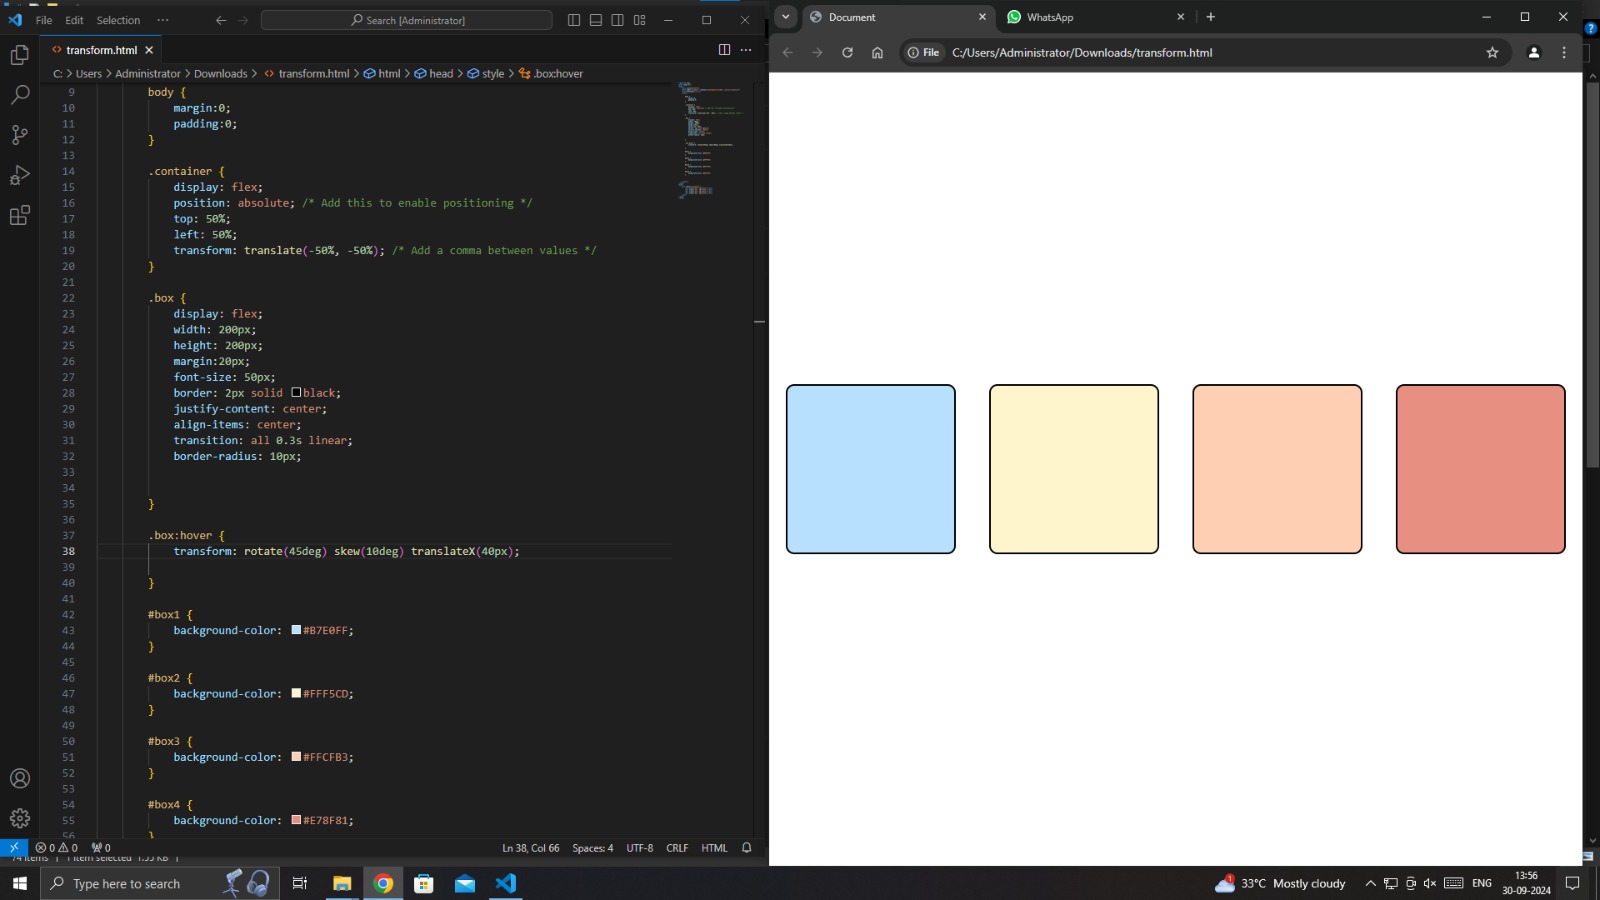
Task: Go back in VS Code navigation
Action: tap(221, 20)
